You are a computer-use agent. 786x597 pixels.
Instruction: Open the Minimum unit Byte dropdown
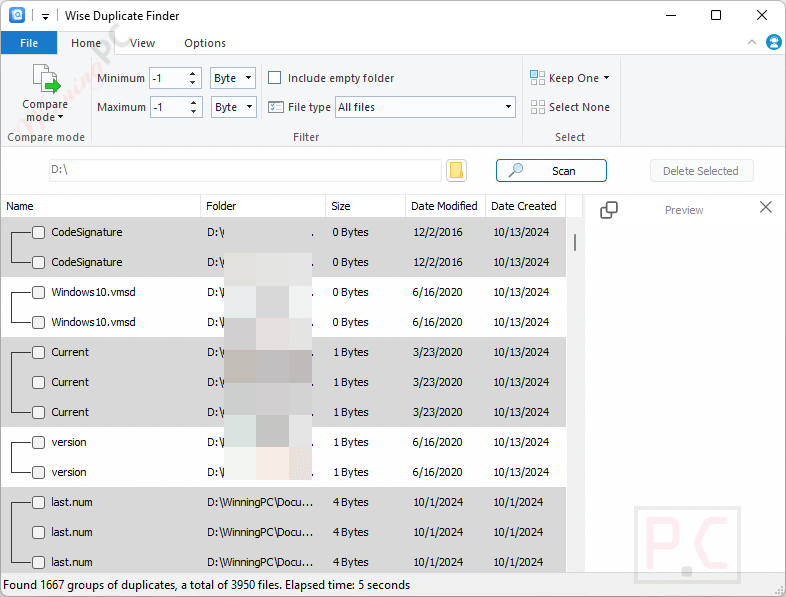[233, 78]
